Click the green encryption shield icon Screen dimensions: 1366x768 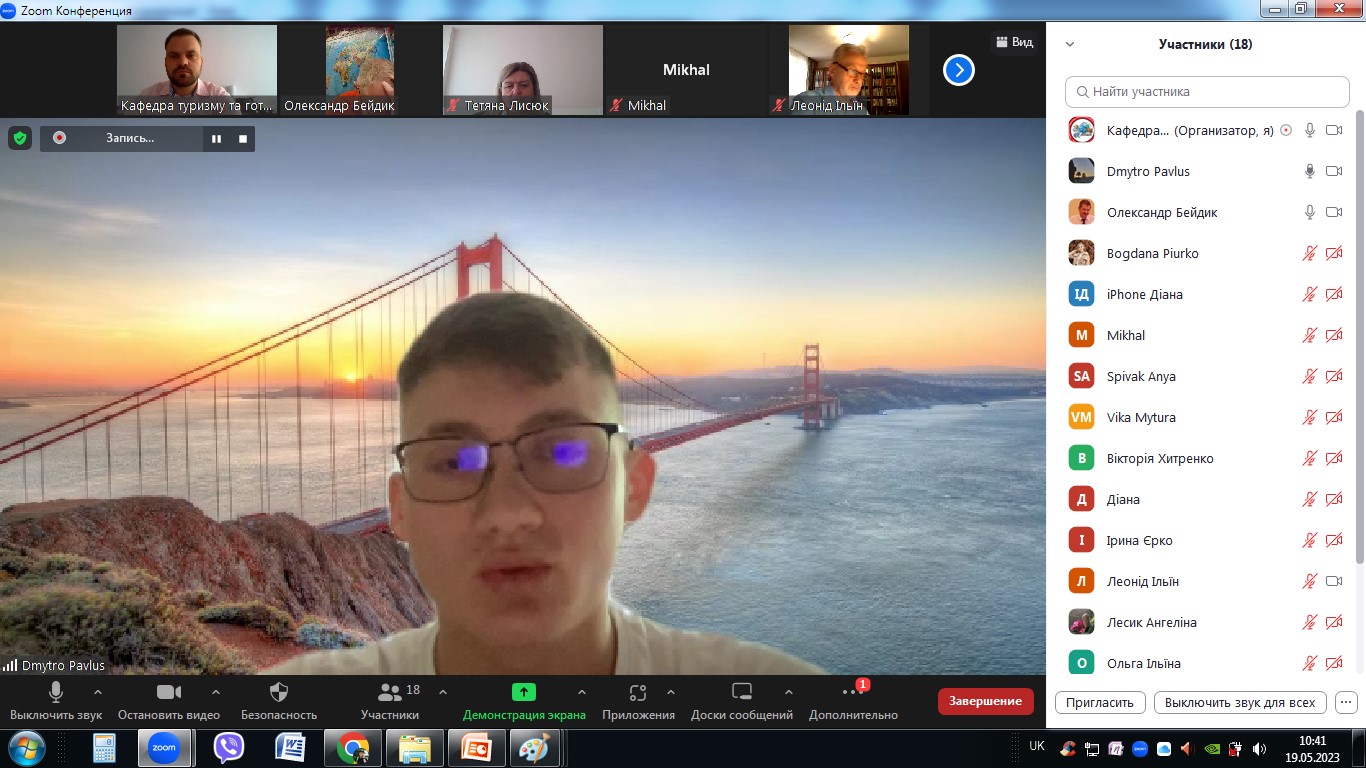20,138
